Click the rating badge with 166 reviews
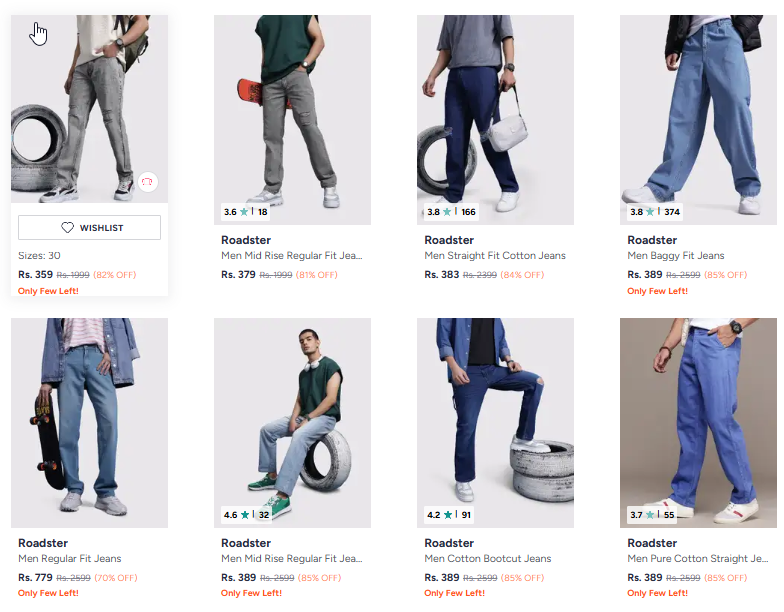784x612 pixels. pyautogui.click(x=451, y=212)
